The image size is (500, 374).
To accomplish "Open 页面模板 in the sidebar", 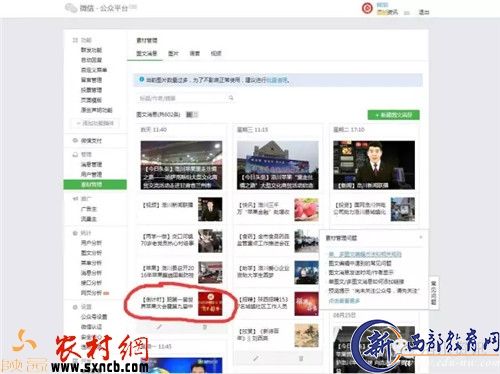I will (x=91, y=100).
